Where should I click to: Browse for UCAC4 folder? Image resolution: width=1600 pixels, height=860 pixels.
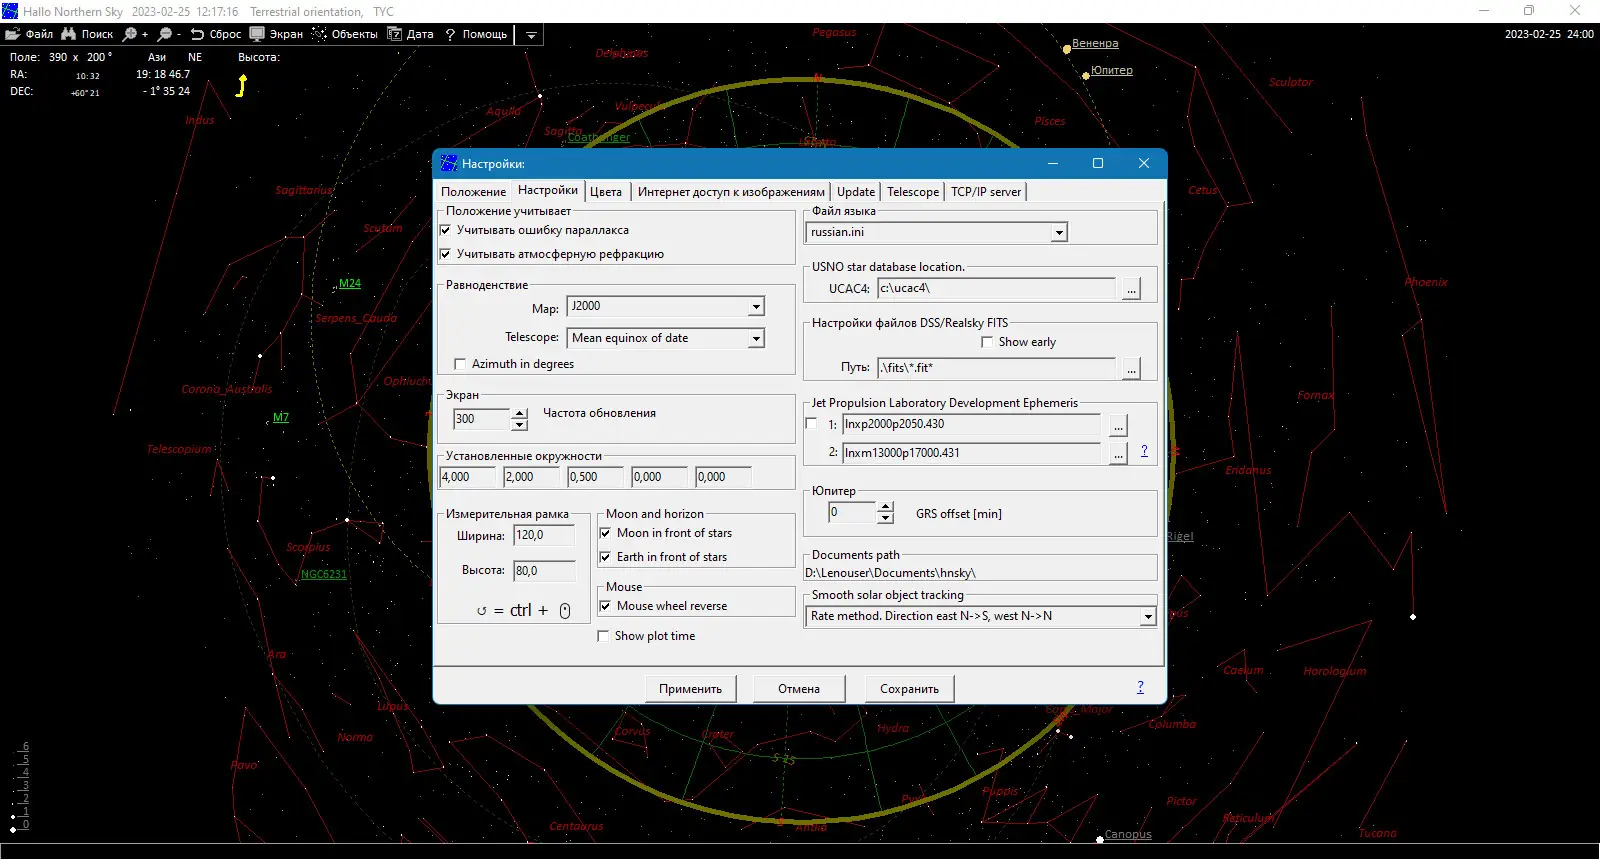coord(1131,289)
